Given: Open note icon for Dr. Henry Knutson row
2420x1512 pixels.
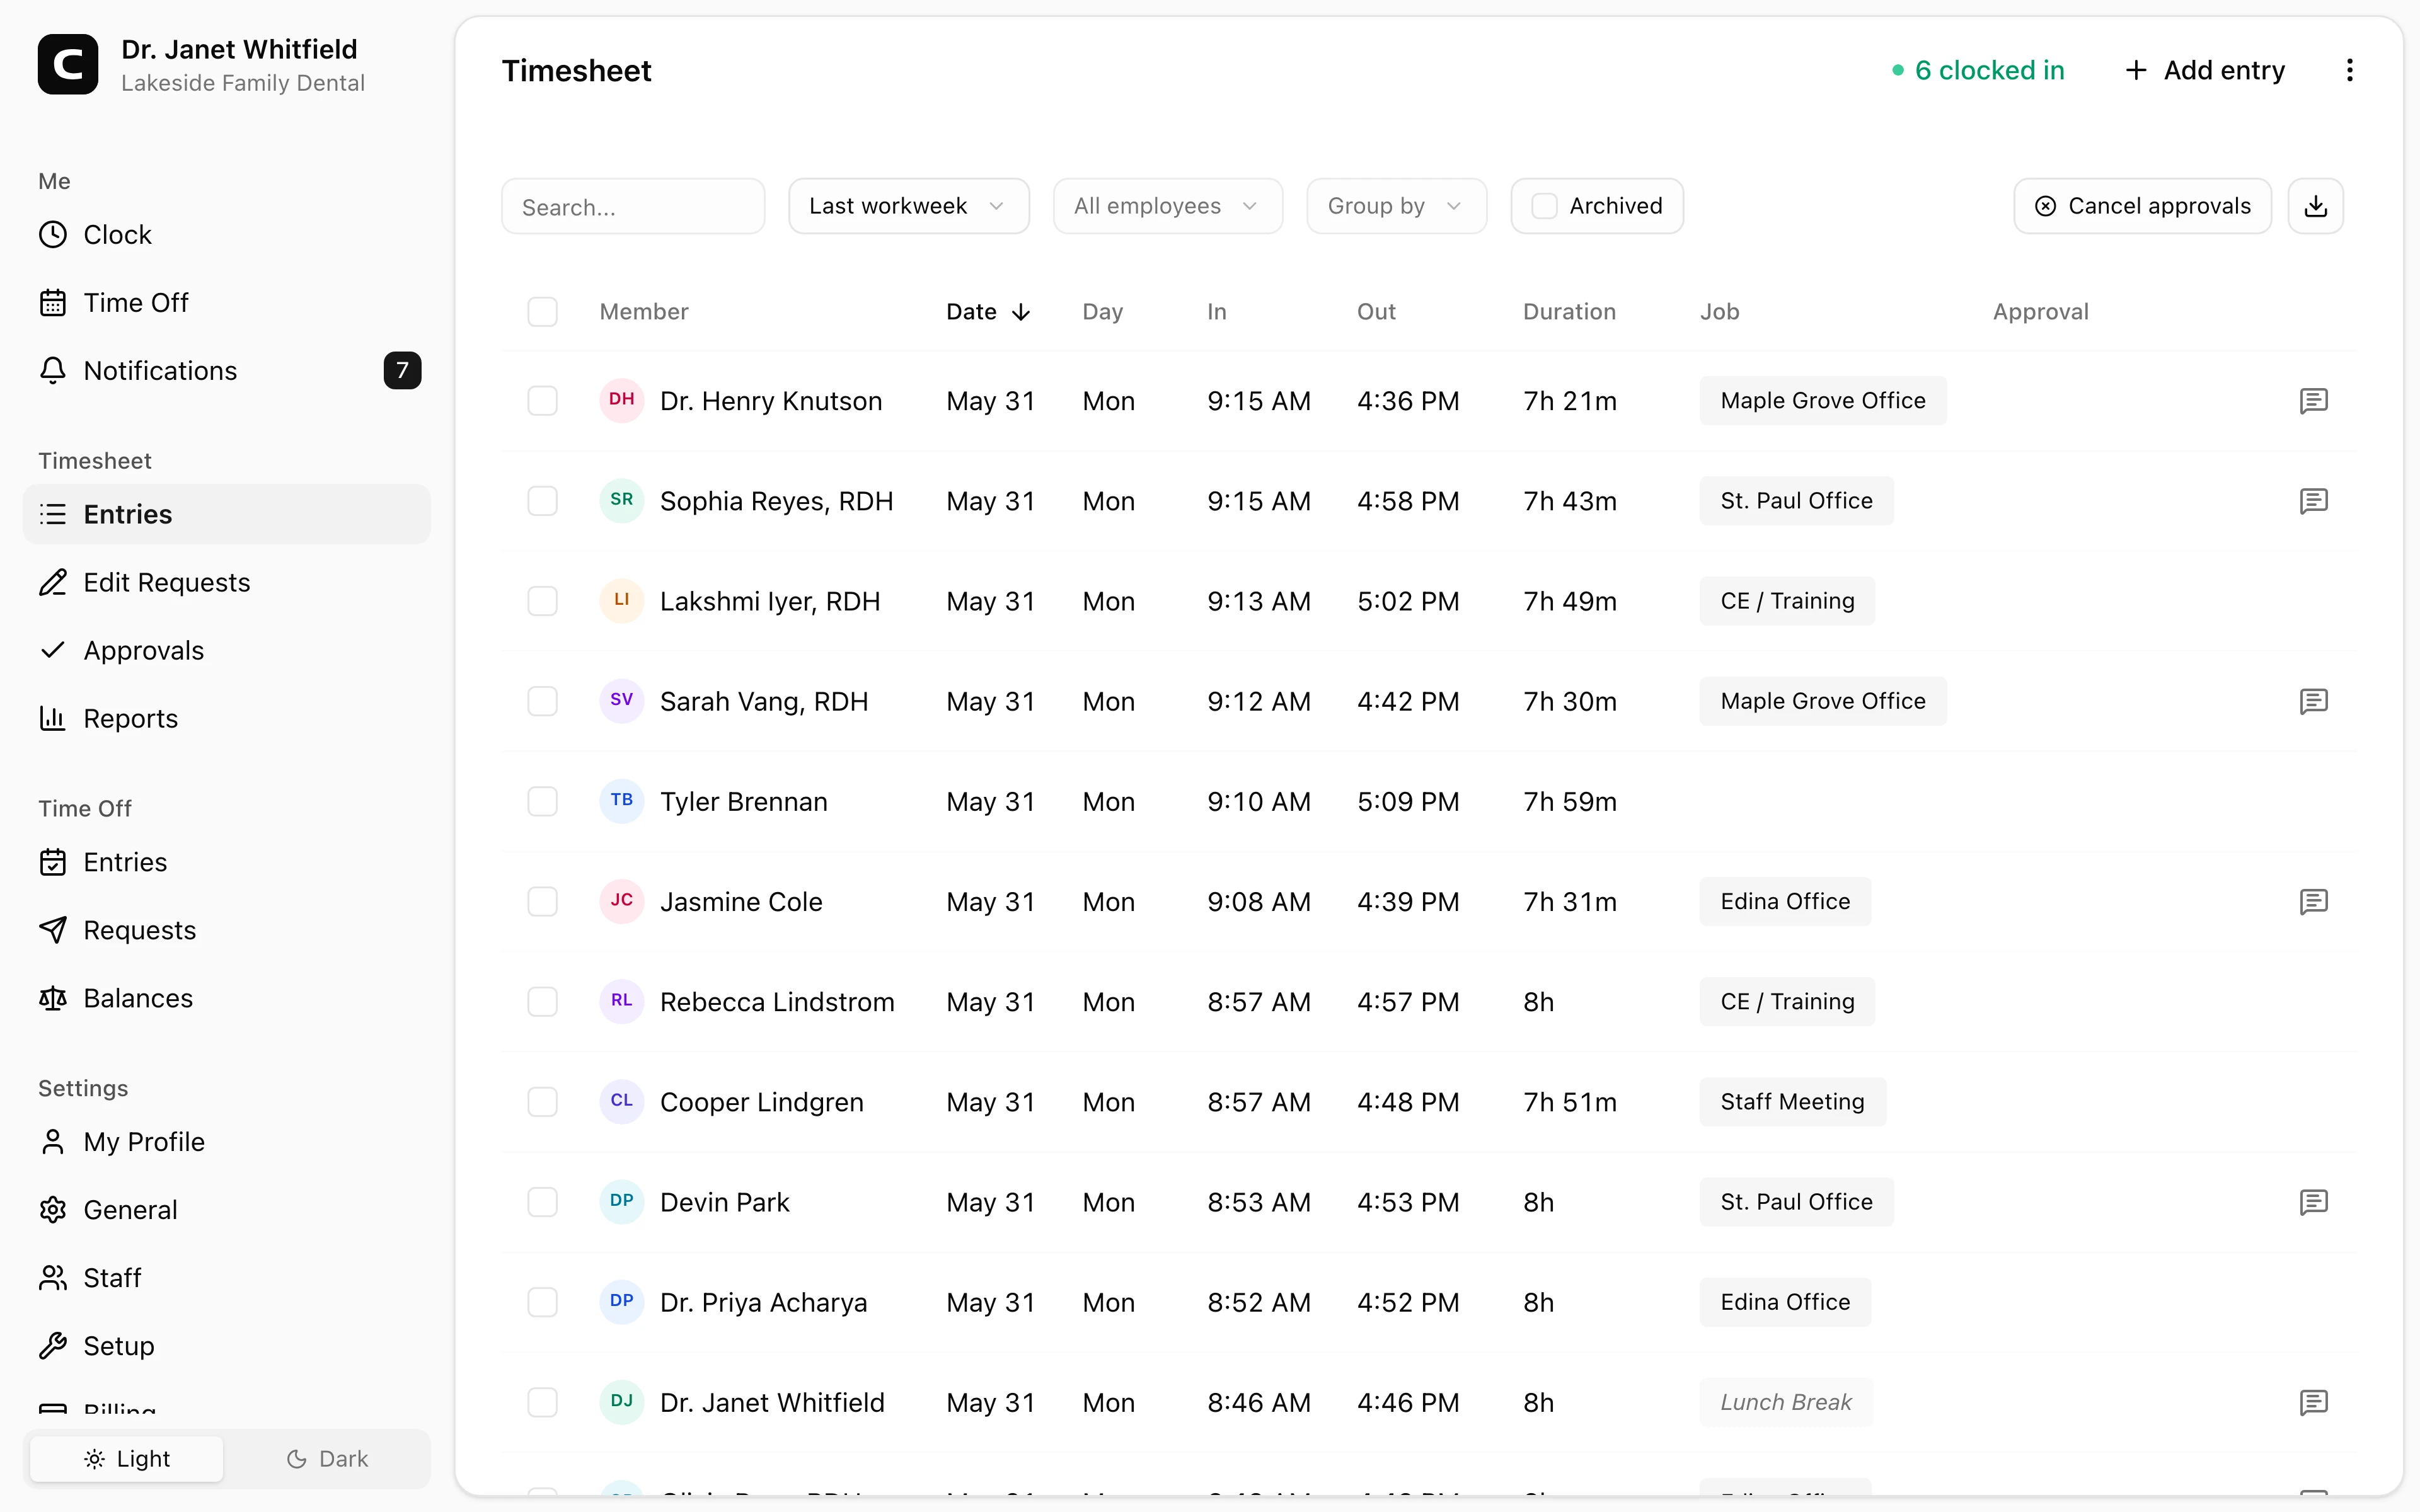Looking at the screenshot, I should click(x=2313, y=401).
